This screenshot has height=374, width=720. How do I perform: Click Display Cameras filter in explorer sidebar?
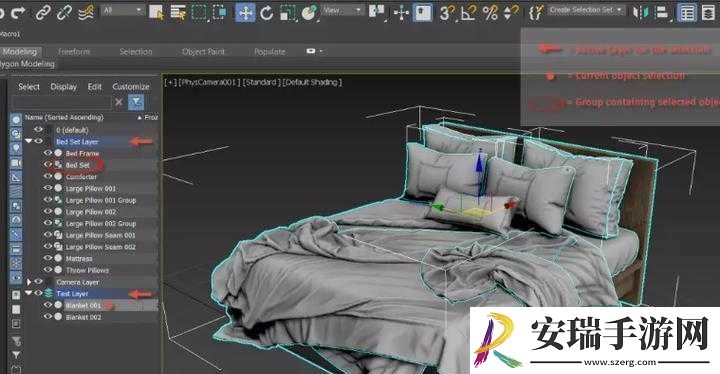tap(15, 163)
